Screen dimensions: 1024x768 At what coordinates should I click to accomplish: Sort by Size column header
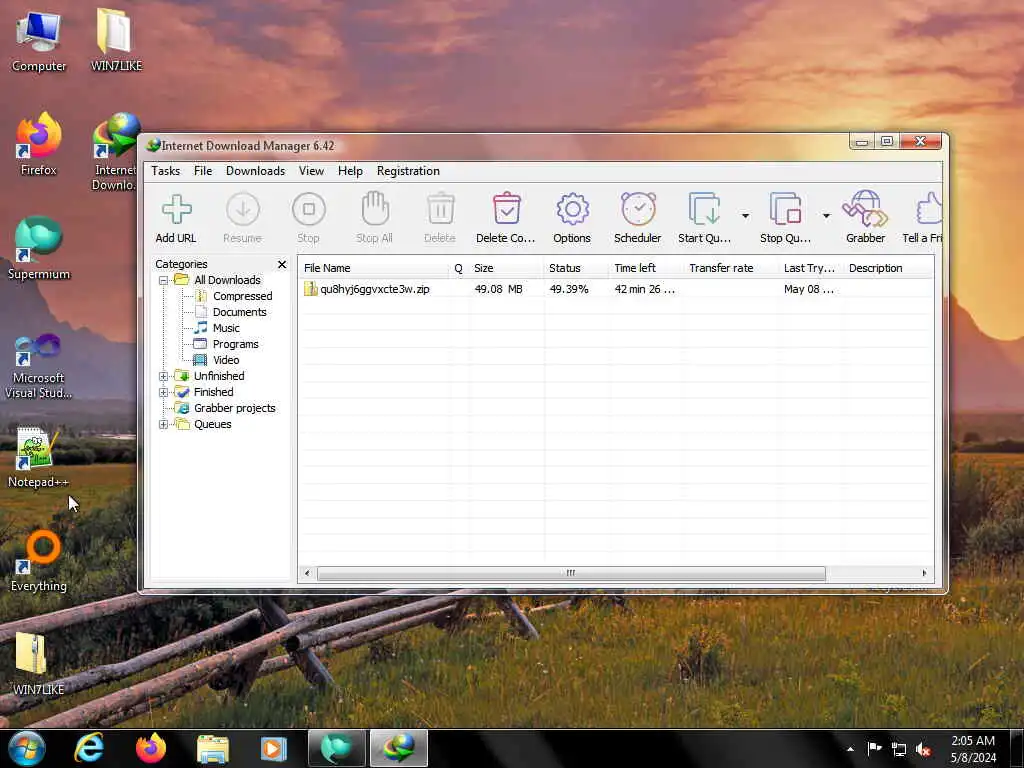[506, 268]
